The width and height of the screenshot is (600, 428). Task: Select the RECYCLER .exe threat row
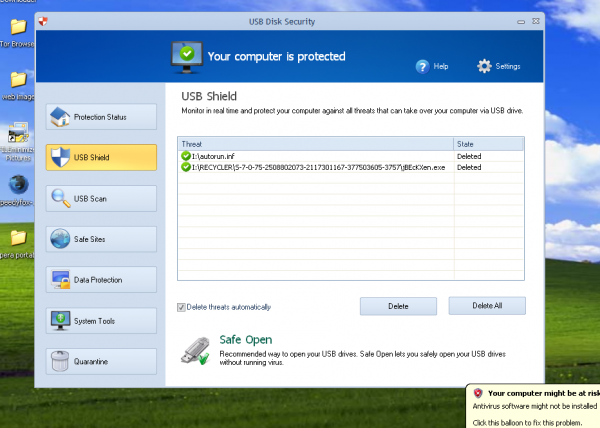(351, 167)
